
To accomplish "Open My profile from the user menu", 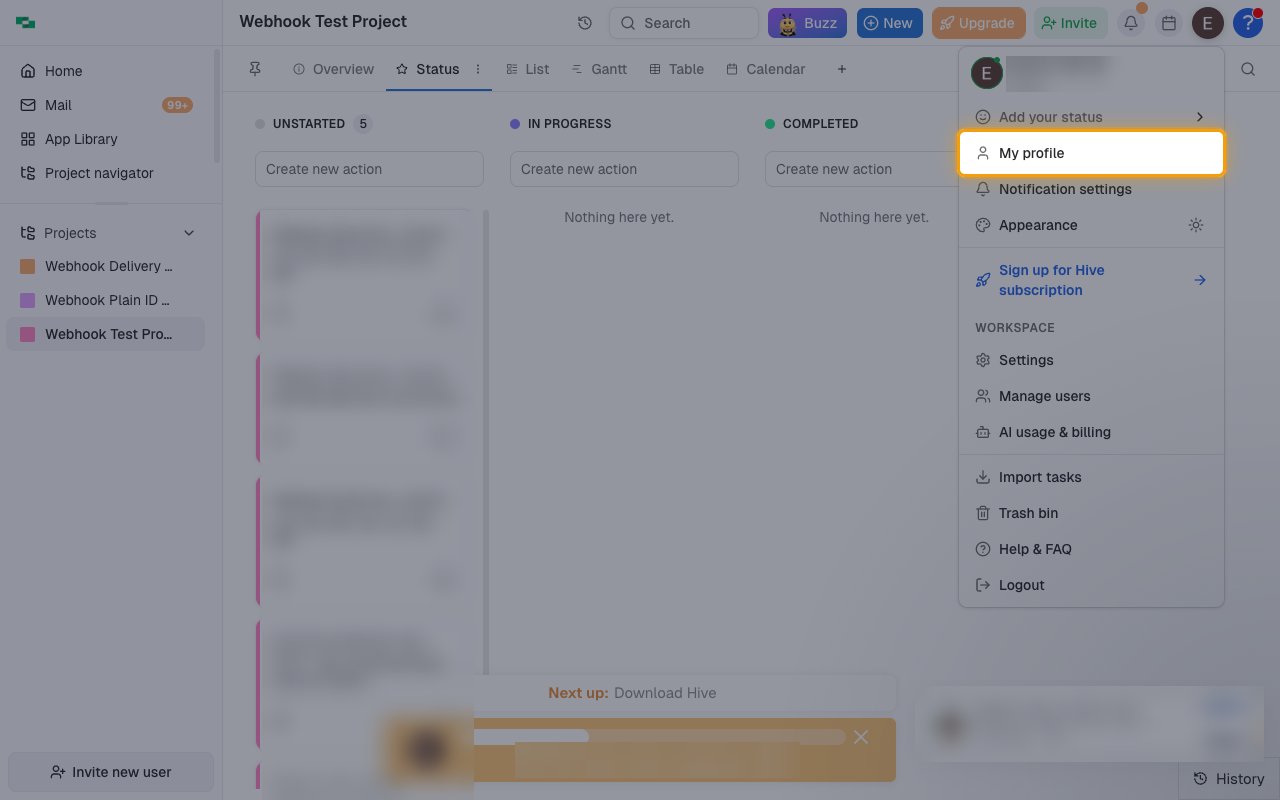I will pyautogui.click(x=1091, y=153).
